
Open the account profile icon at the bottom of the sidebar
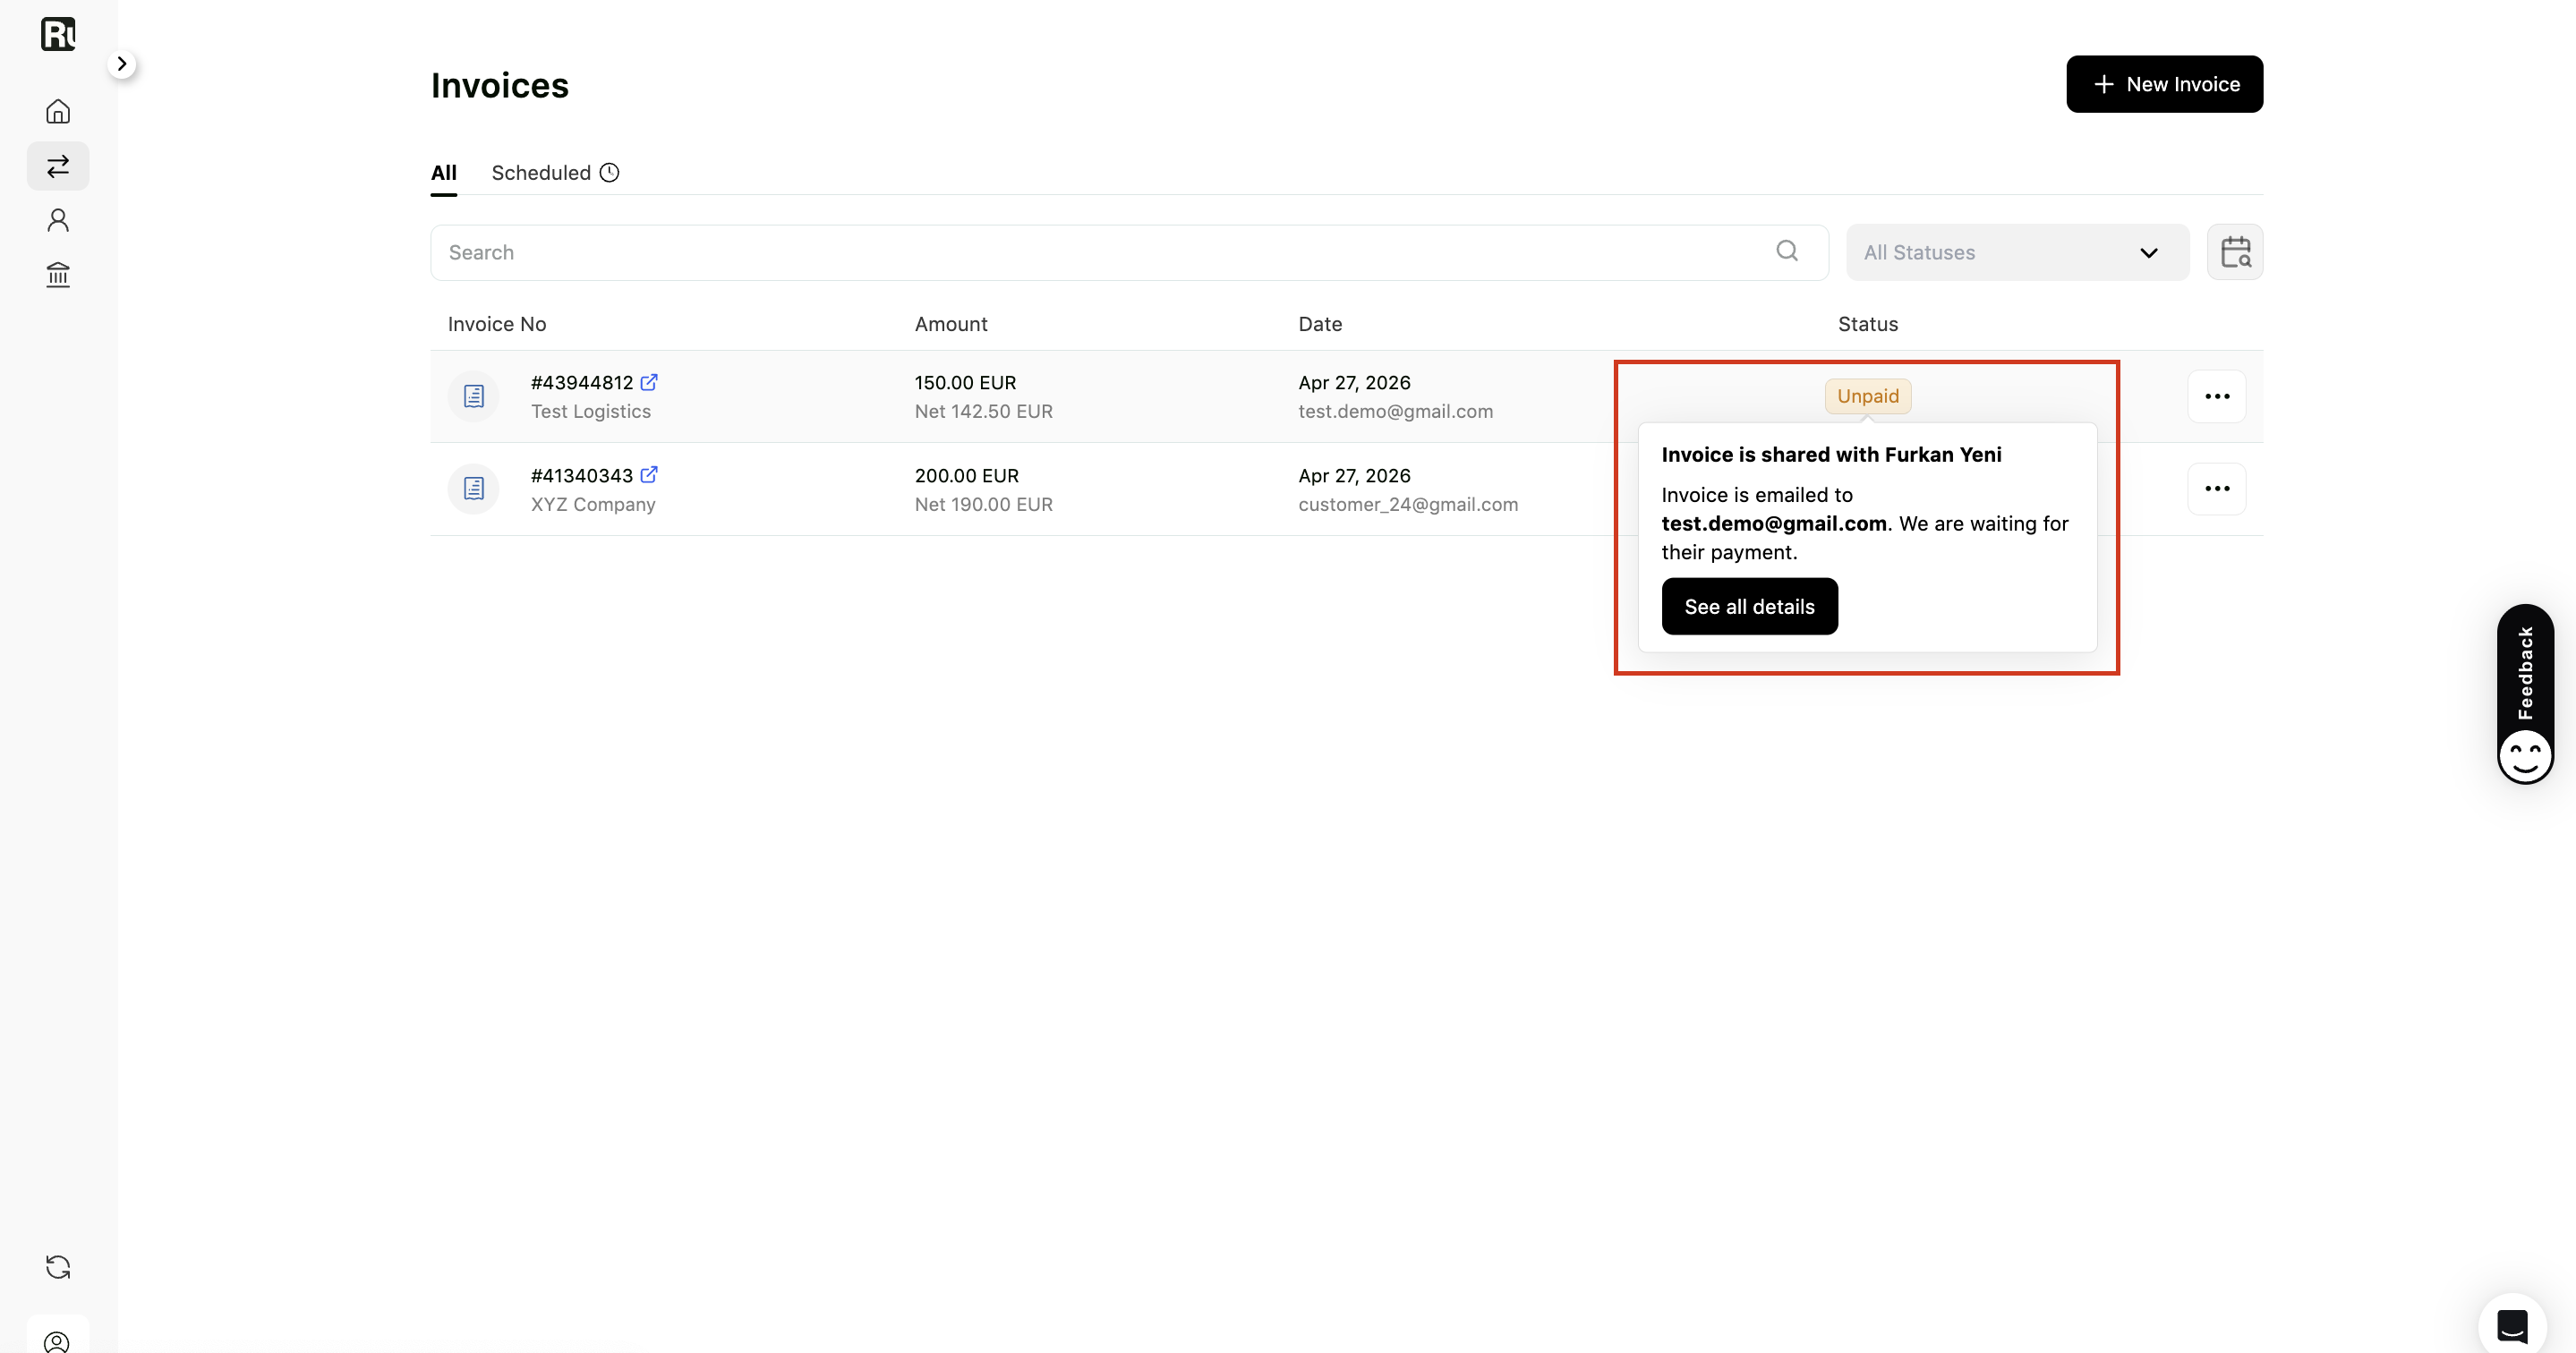(58, 1341)
